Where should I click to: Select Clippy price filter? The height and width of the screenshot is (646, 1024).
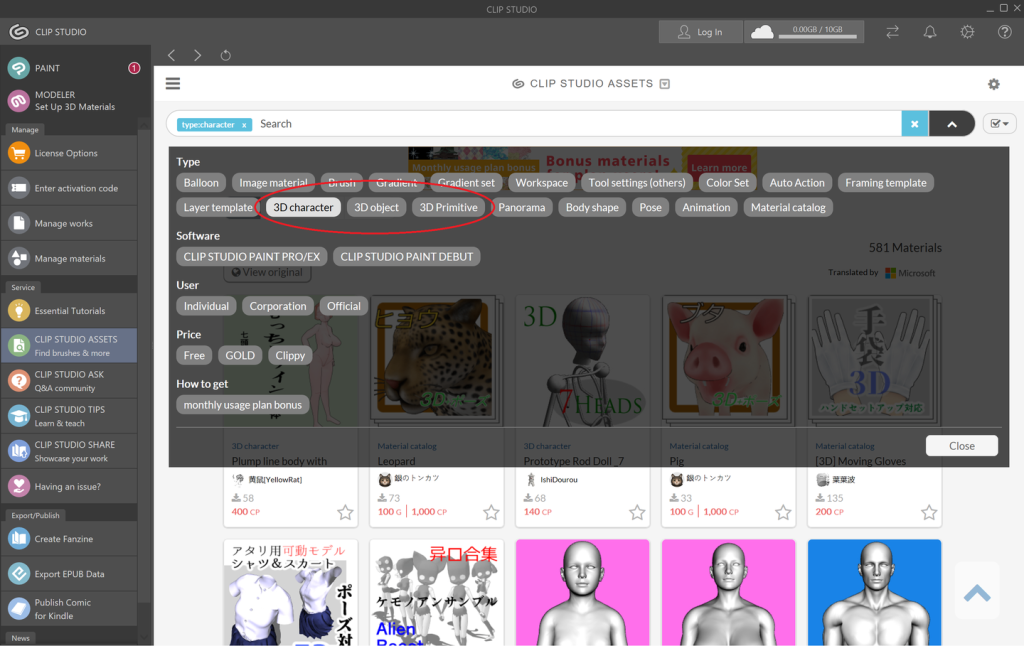click(x=290, y=355)
